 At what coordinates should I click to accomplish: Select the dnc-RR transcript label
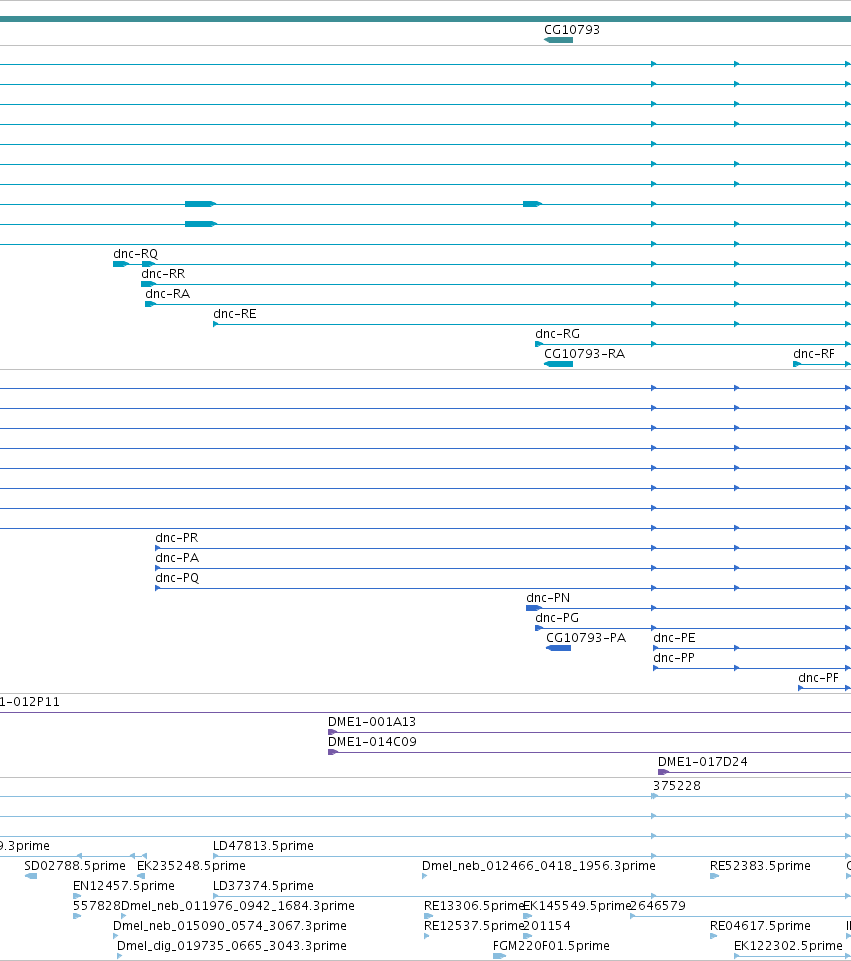(163, 273)
